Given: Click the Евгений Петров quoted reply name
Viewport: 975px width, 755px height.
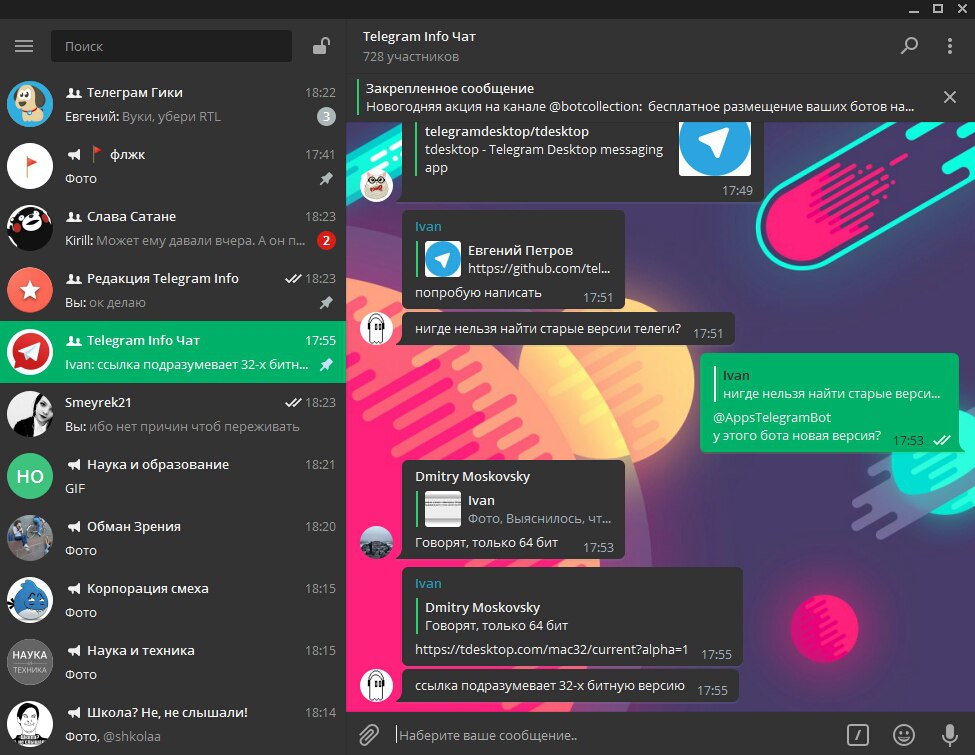Looking at the screenshot, I should pyautogui.click(x=520, y=250).
